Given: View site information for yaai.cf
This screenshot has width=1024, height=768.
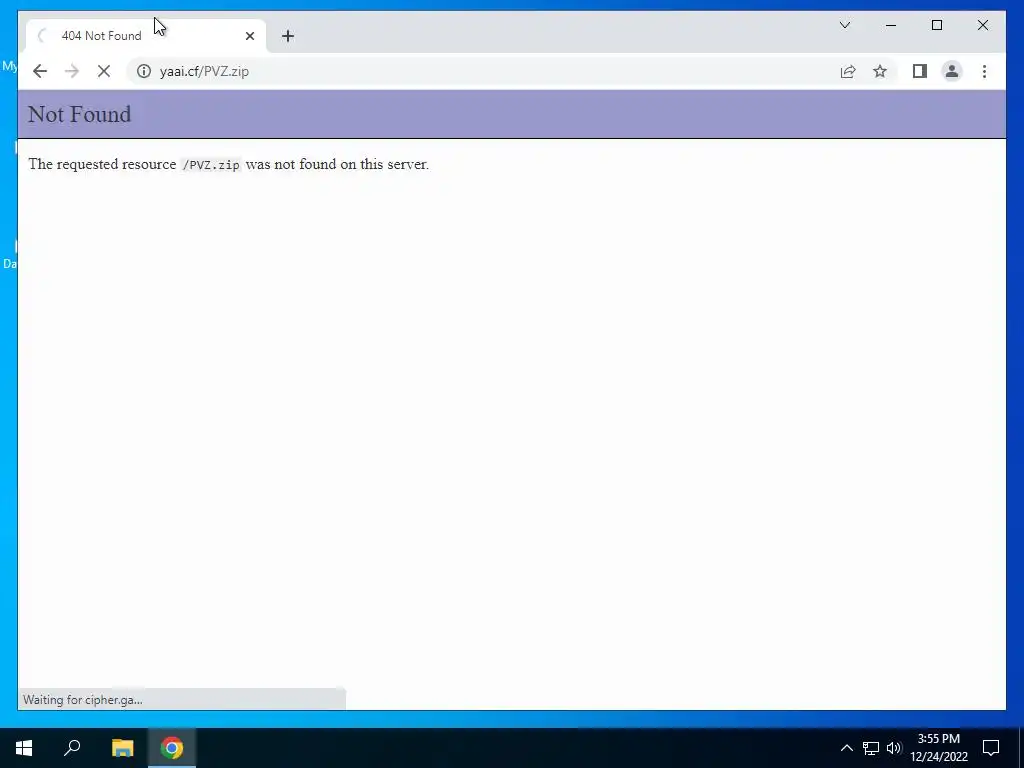Looking at the screenshot, I should point(144,71).
